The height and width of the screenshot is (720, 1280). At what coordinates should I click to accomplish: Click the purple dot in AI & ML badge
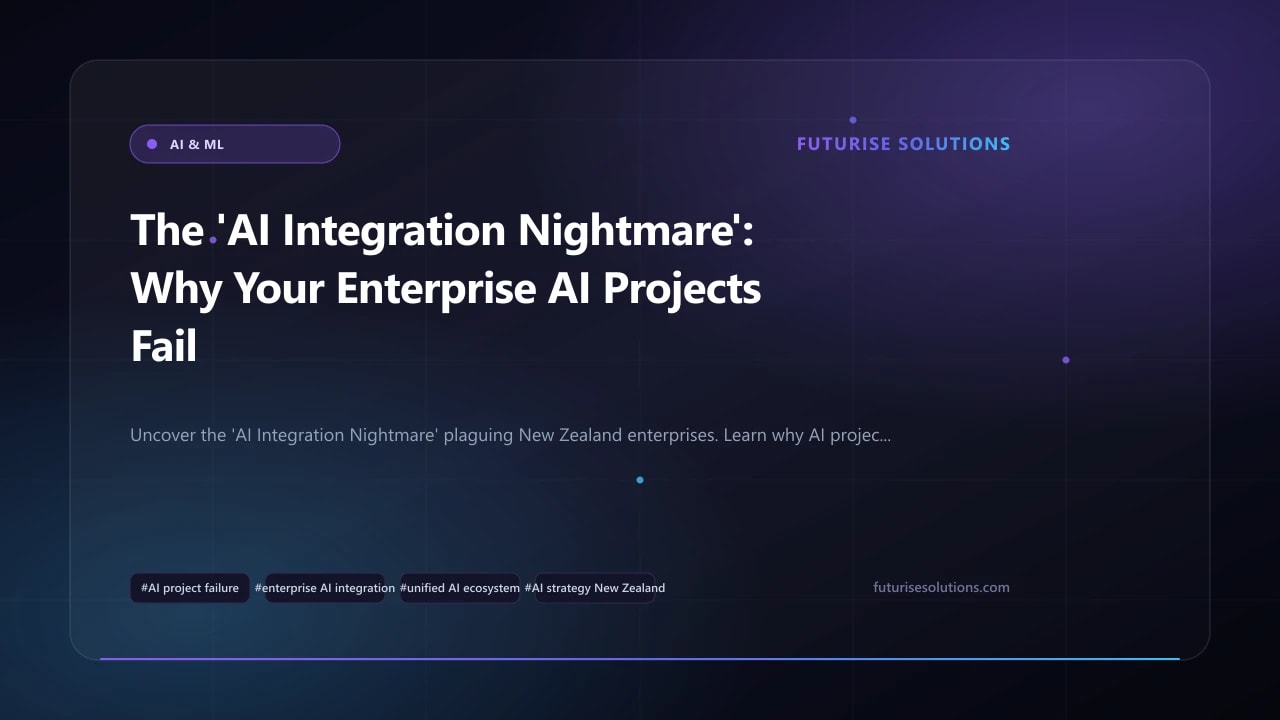click(x=152, y=144)
